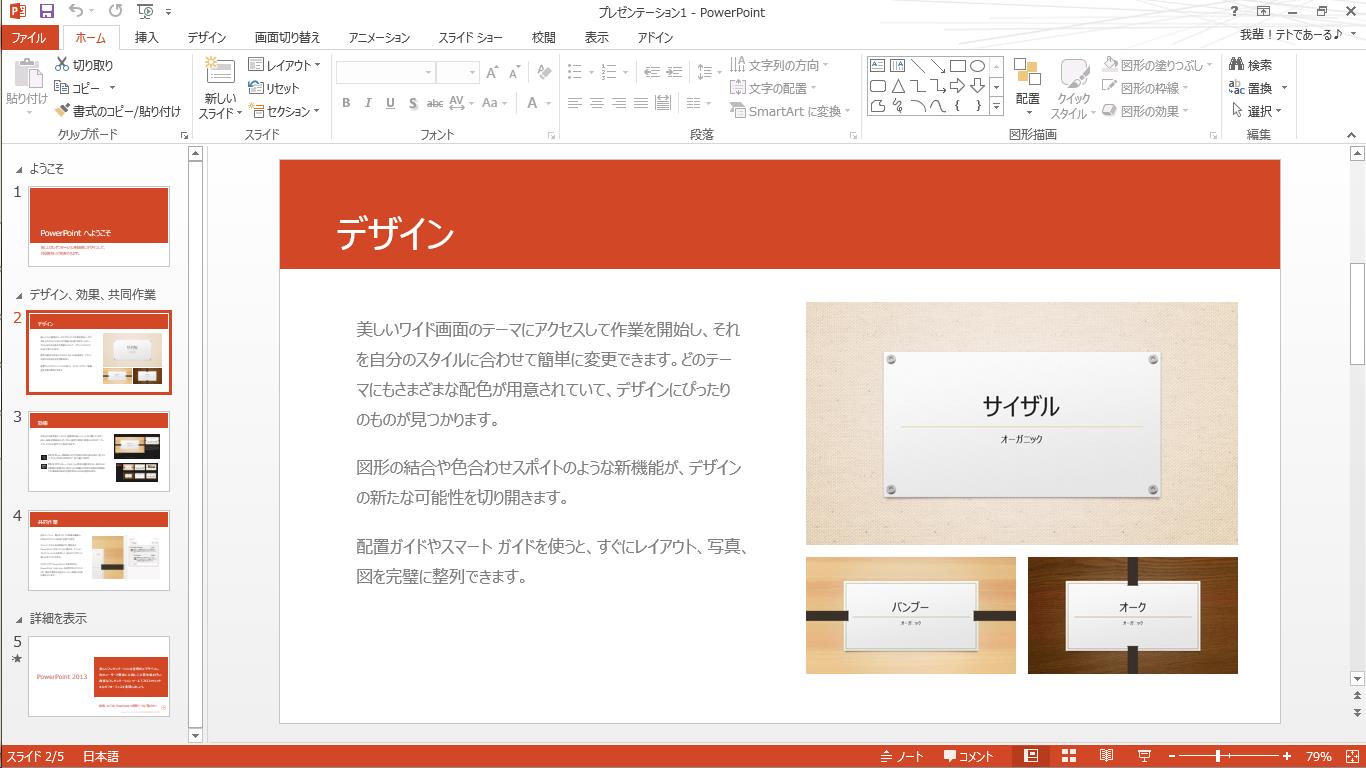Click the zoom slider handle
Viewport: 1366px width, 768px height.
1218,756
